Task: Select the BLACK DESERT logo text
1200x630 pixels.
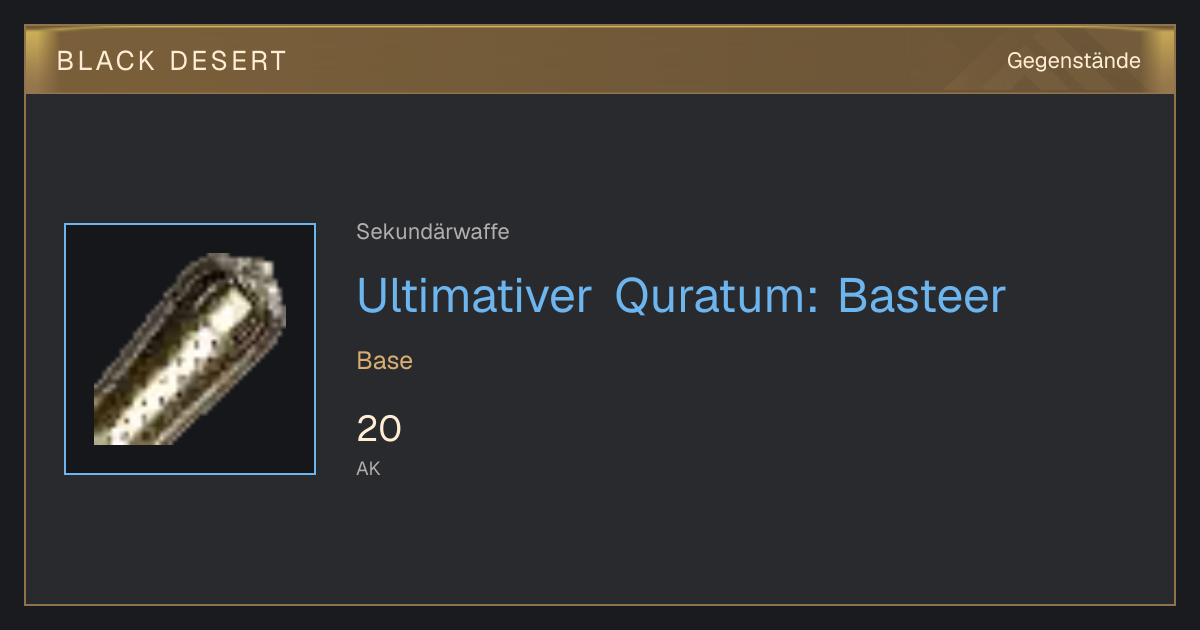Action: click(171, 61)
